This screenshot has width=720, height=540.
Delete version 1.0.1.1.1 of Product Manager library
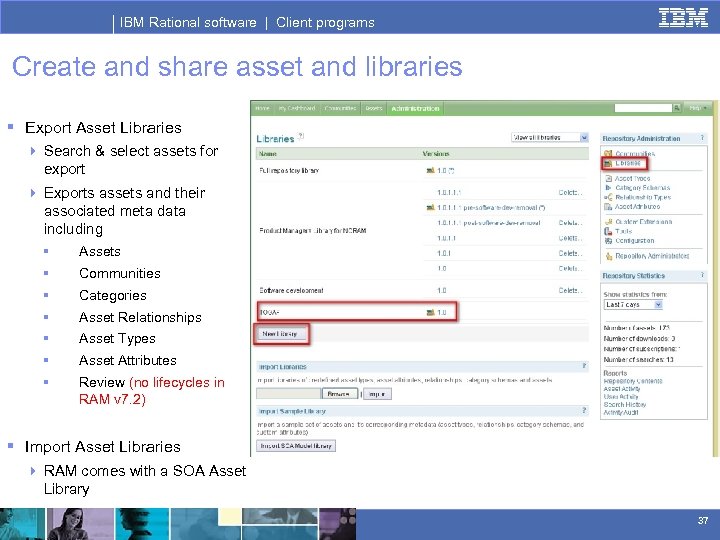point(570,192)
